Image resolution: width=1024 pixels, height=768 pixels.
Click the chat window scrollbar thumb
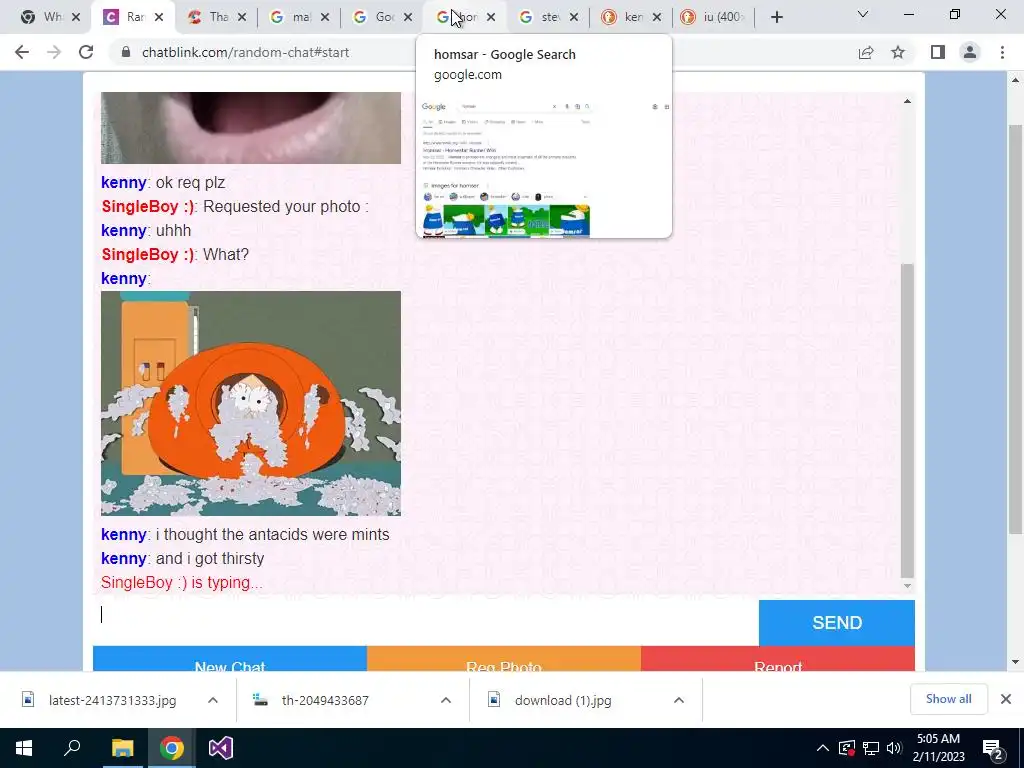pyautogui.click(x=907, y=421)
